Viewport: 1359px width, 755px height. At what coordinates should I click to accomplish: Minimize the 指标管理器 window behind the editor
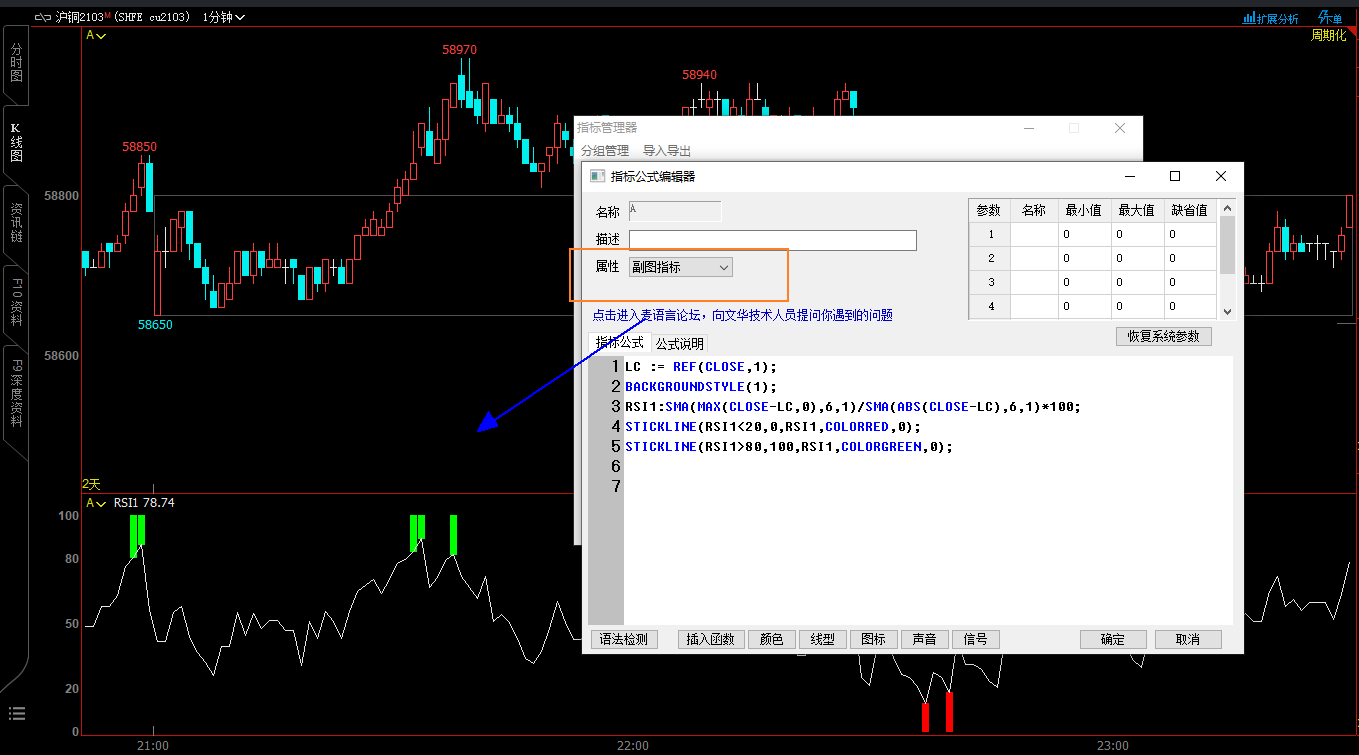[1028, 128]
